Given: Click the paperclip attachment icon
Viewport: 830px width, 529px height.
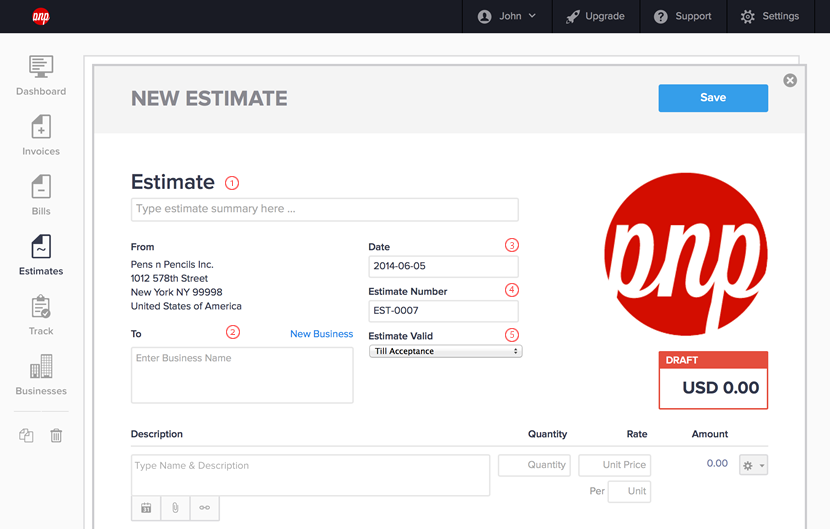Looking at the screenshot, I should pos(175,508).
